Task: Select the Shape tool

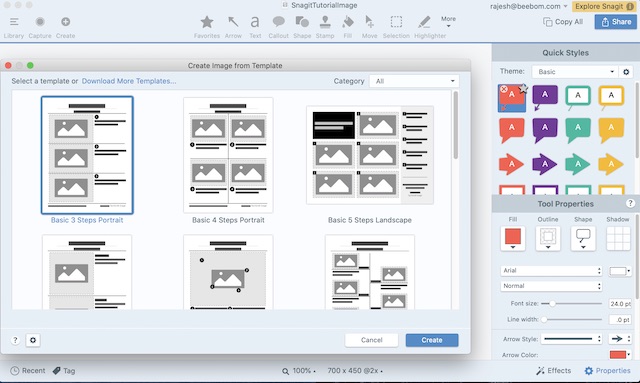Action: (x=302, y=22)
